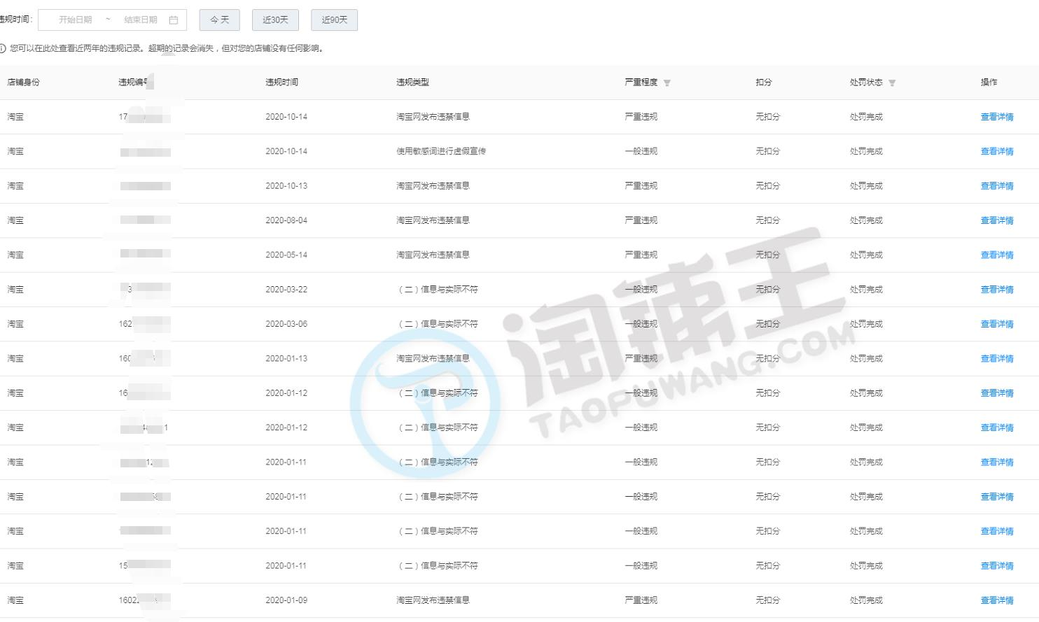Click the 违规类型 column header
This screenshot has height=622, width=1039.
(x=412, y=82)
